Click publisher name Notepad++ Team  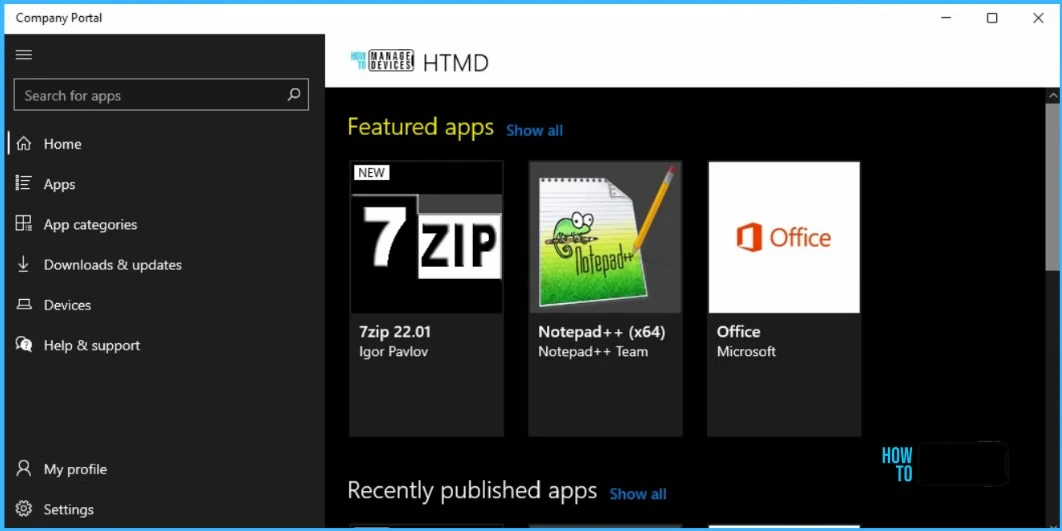tap(593, 352)
